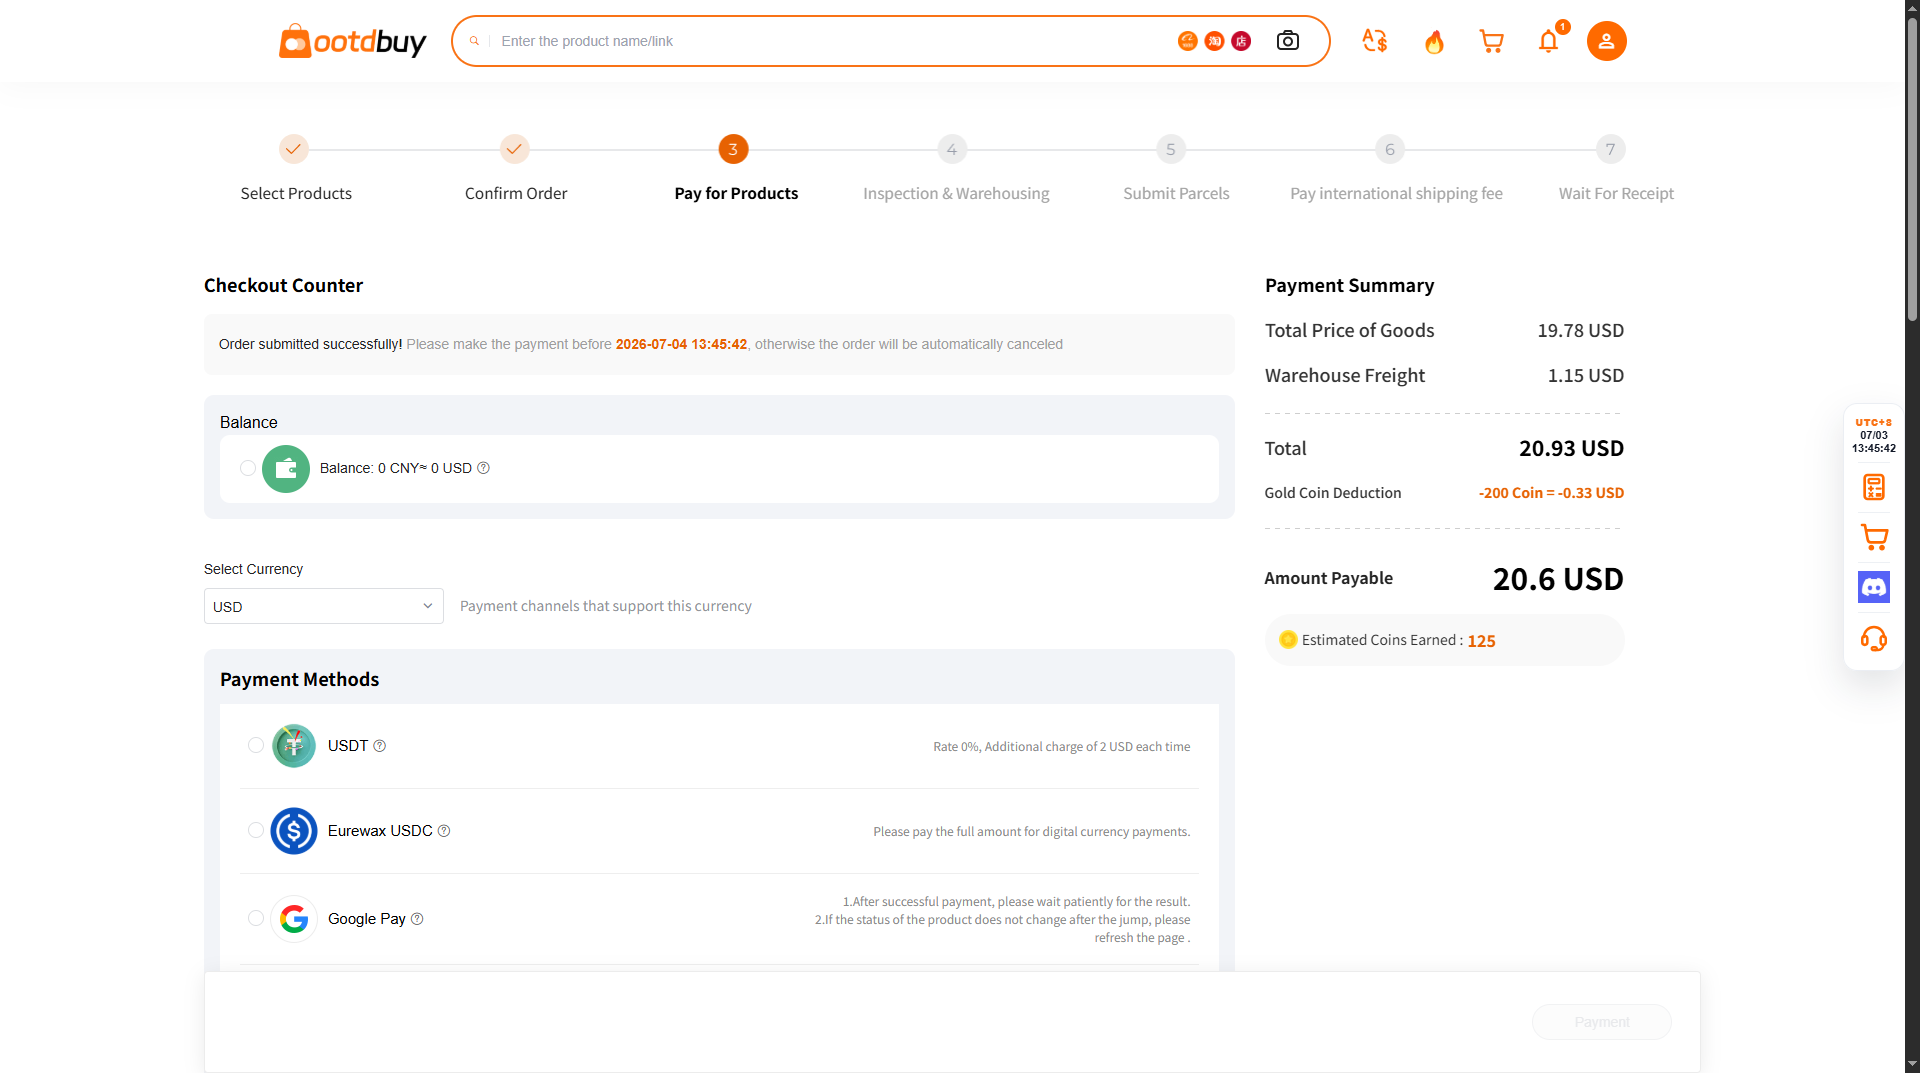Click the Amount Payable 20.6 USD value
Image resolution: width=1920 pixels, height=1073 pixels.
point(1558,579)
